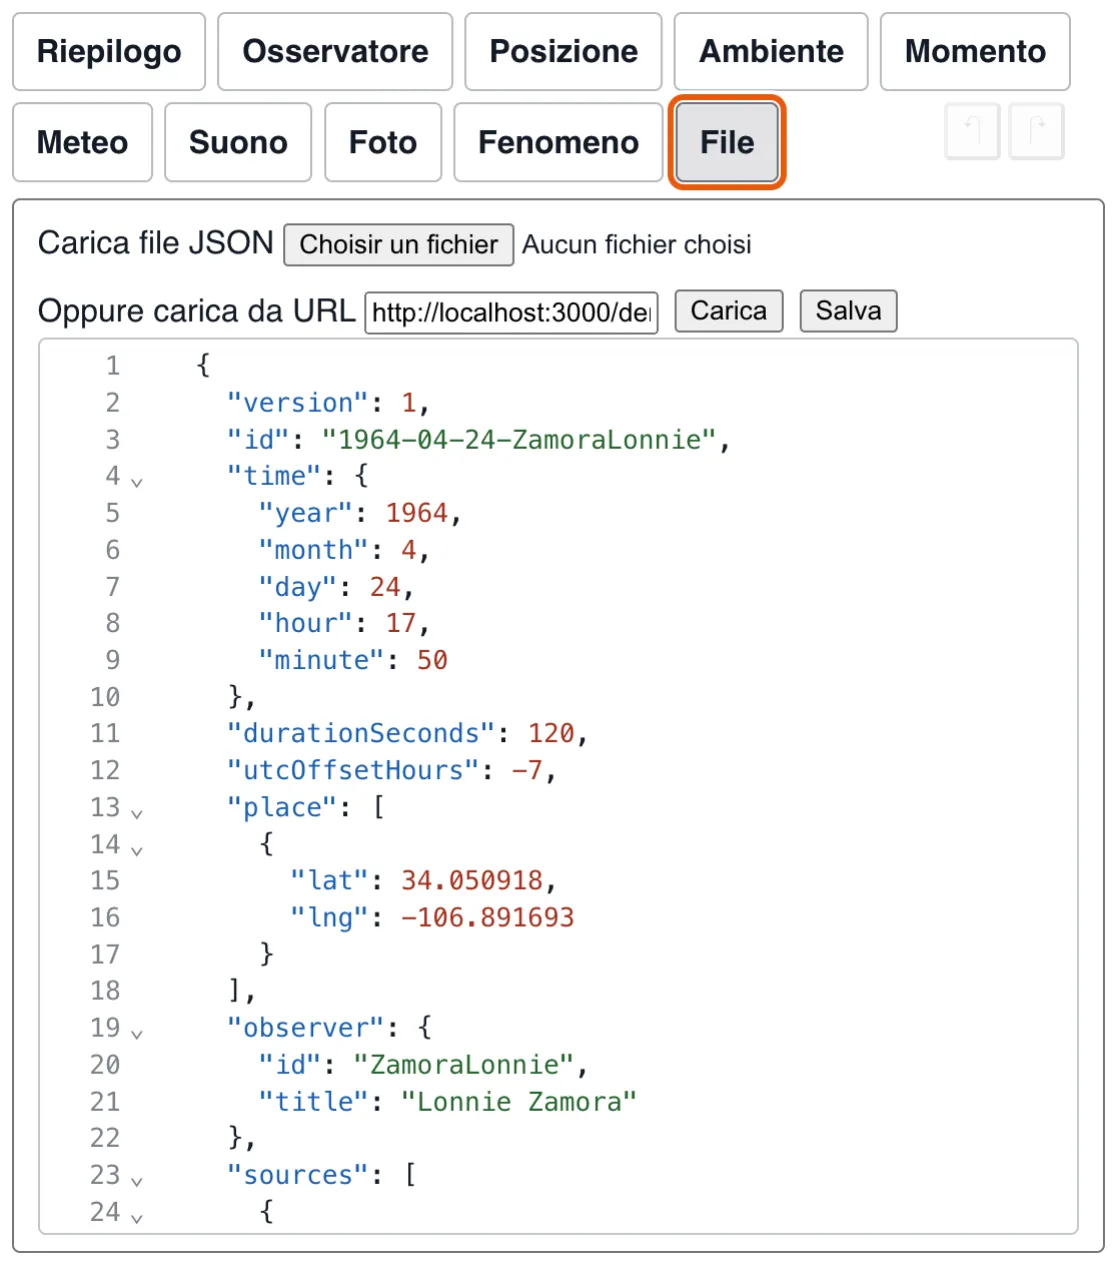Image resolution: width=1117 pixels, height=1264 pixels.
Task: Click the year value 1964
Action: click(x=417, y=513)
